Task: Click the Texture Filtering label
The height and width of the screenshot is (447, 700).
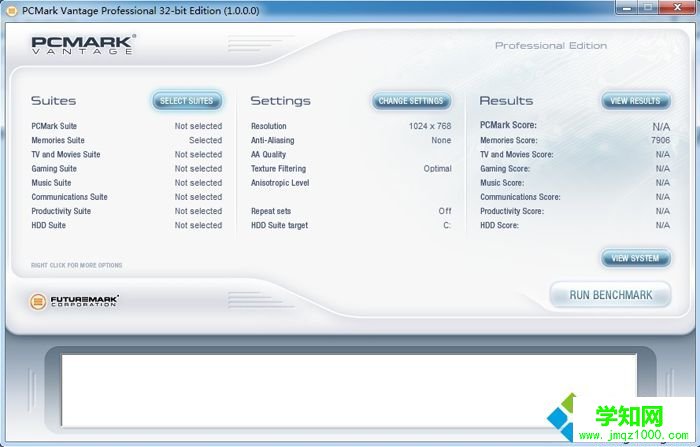Action: click(278, 169)
